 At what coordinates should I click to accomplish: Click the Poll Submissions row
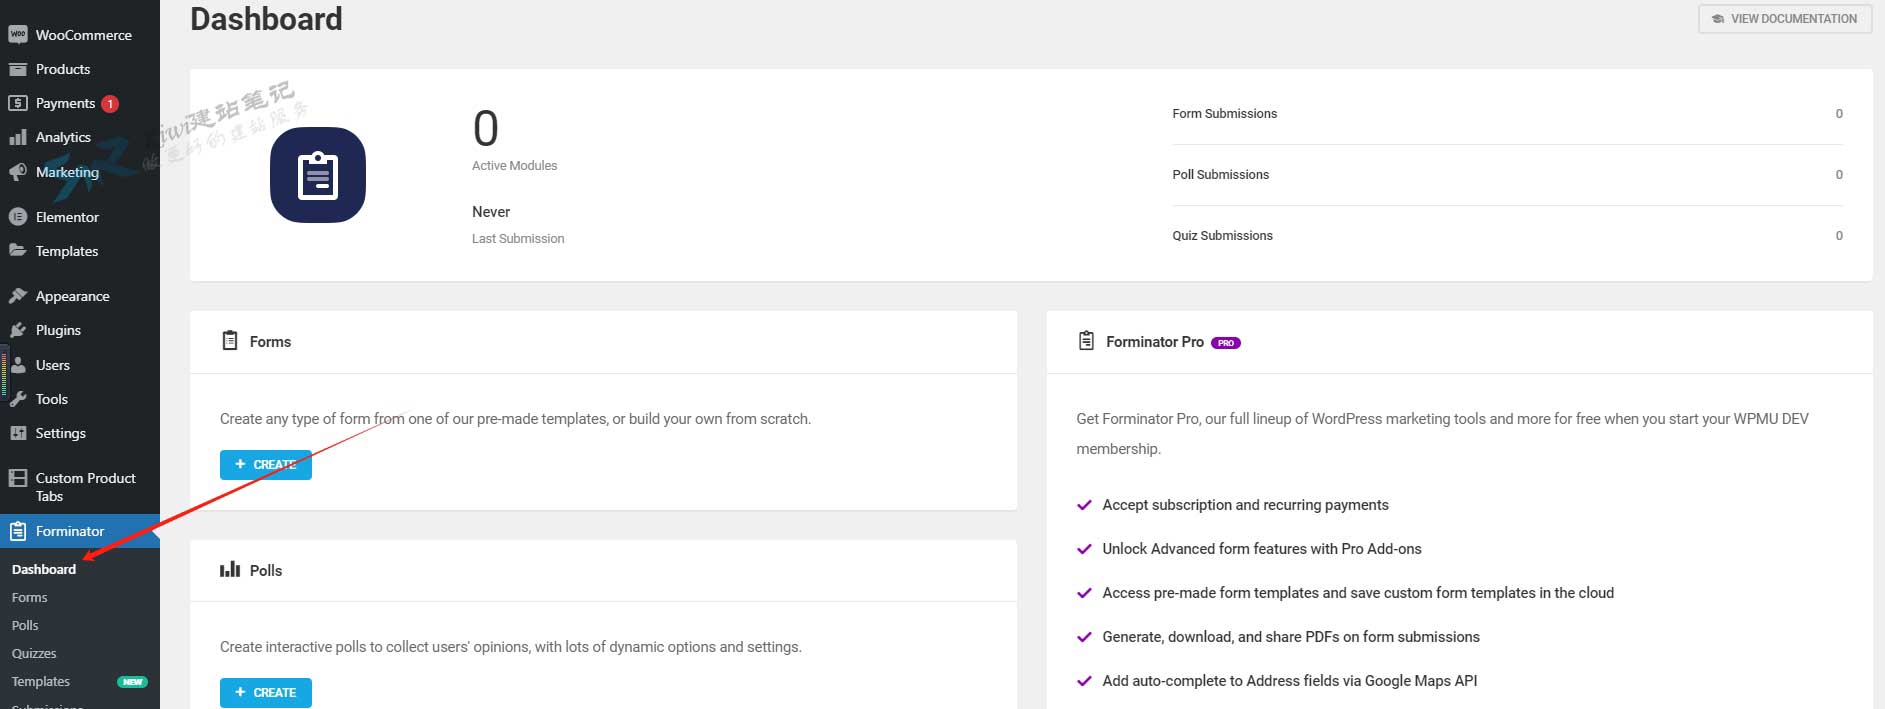[1507, 175]
